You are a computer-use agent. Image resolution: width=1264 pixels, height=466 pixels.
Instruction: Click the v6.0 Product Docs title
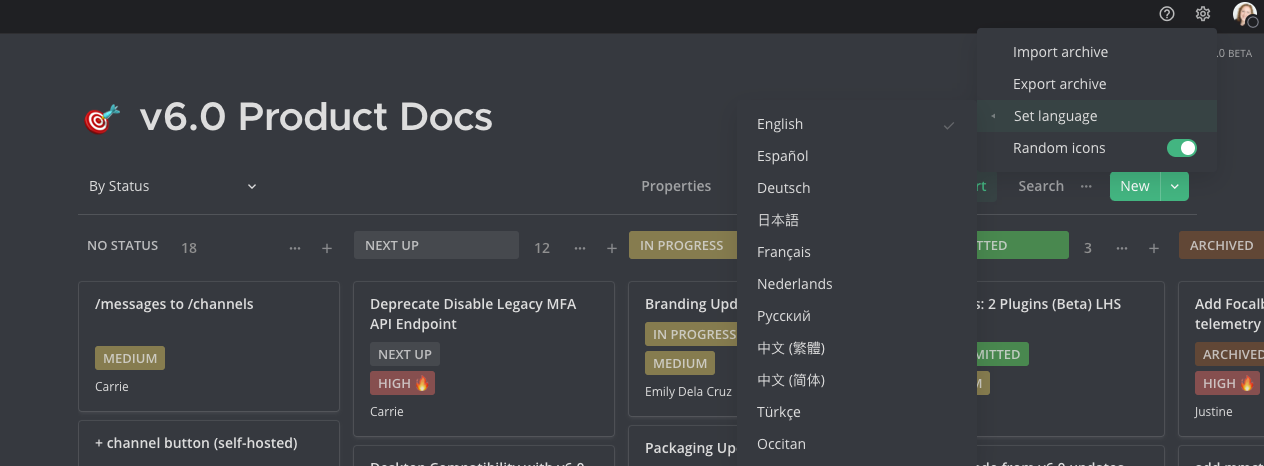click(x=316, y=118)
